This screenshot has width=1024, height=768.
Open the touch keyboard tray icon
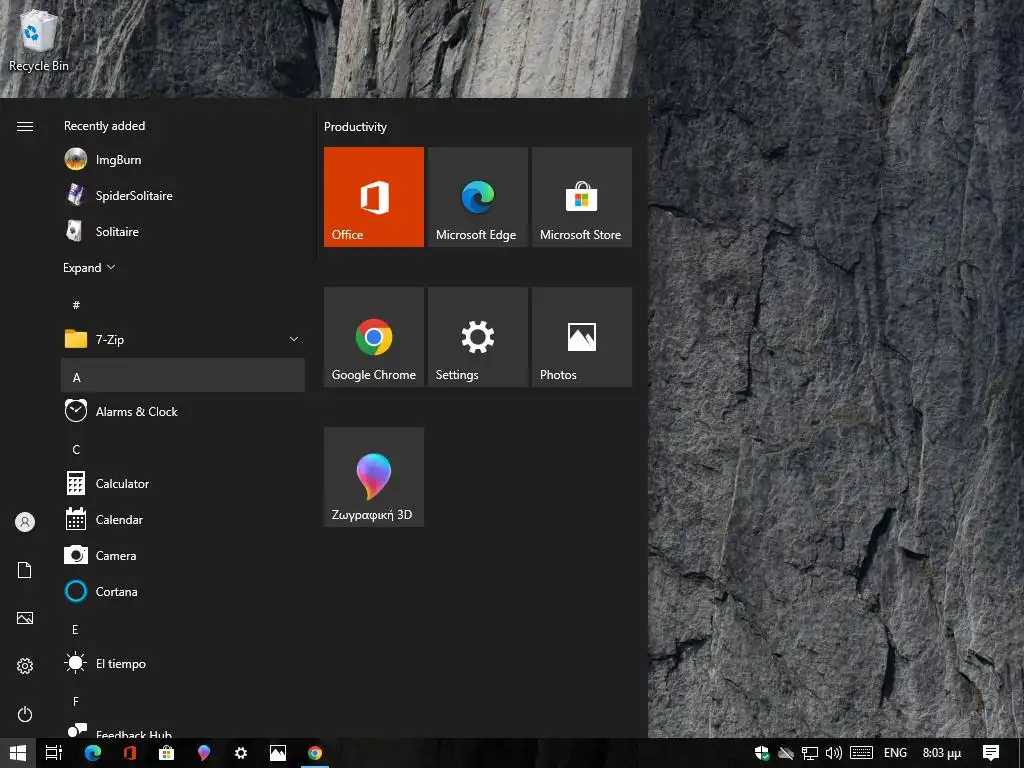tap(861, 753)
